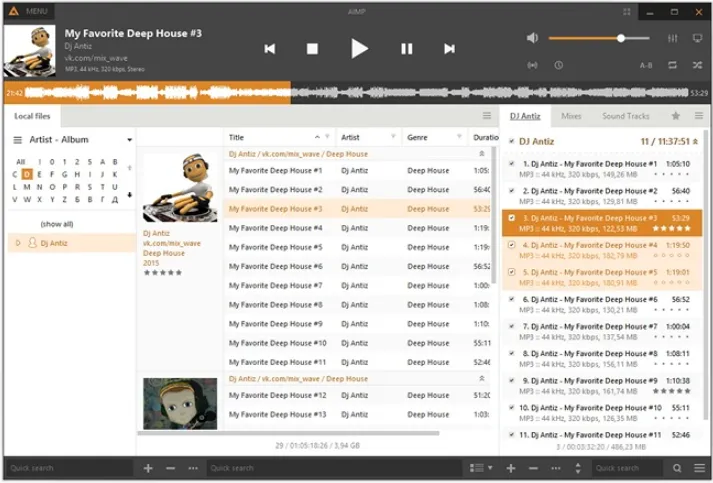Viewport: 713px width, 483px height.
Task: Add files to playlist with plus icon
Action: [511, 468]
